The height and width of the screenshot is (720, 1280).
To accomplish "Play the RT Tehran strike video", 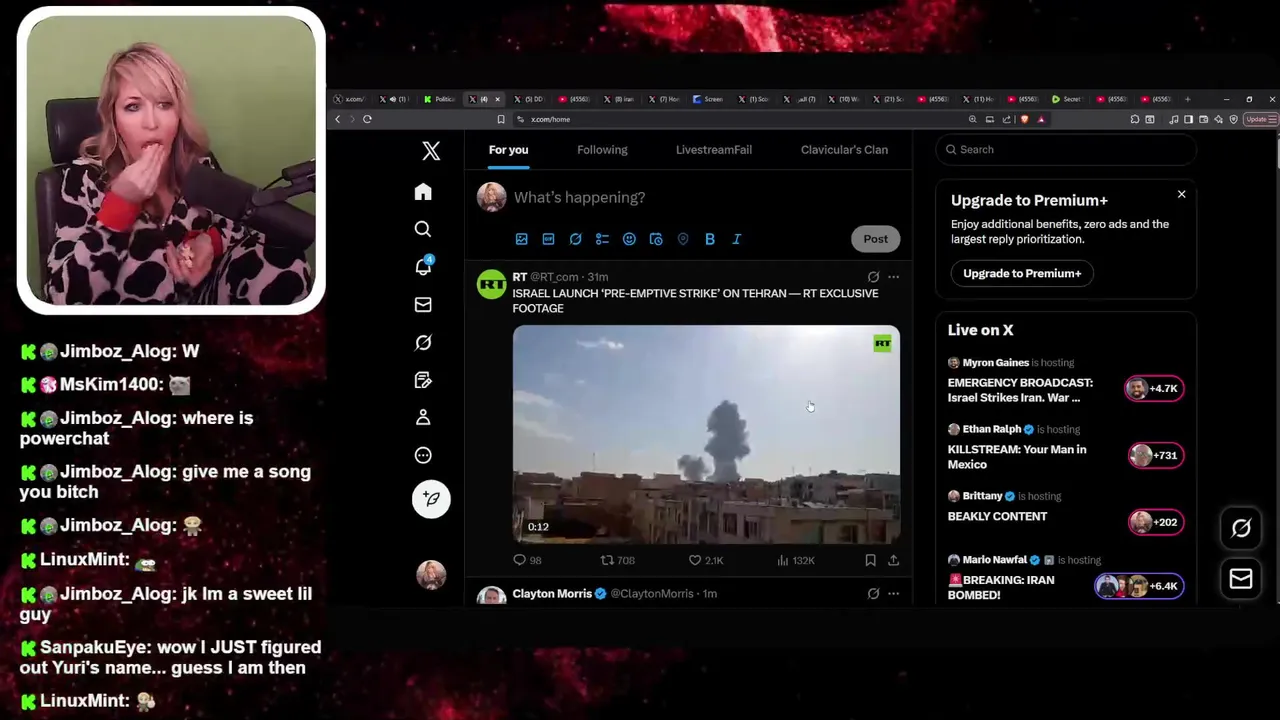I will (x=706, y=434).
